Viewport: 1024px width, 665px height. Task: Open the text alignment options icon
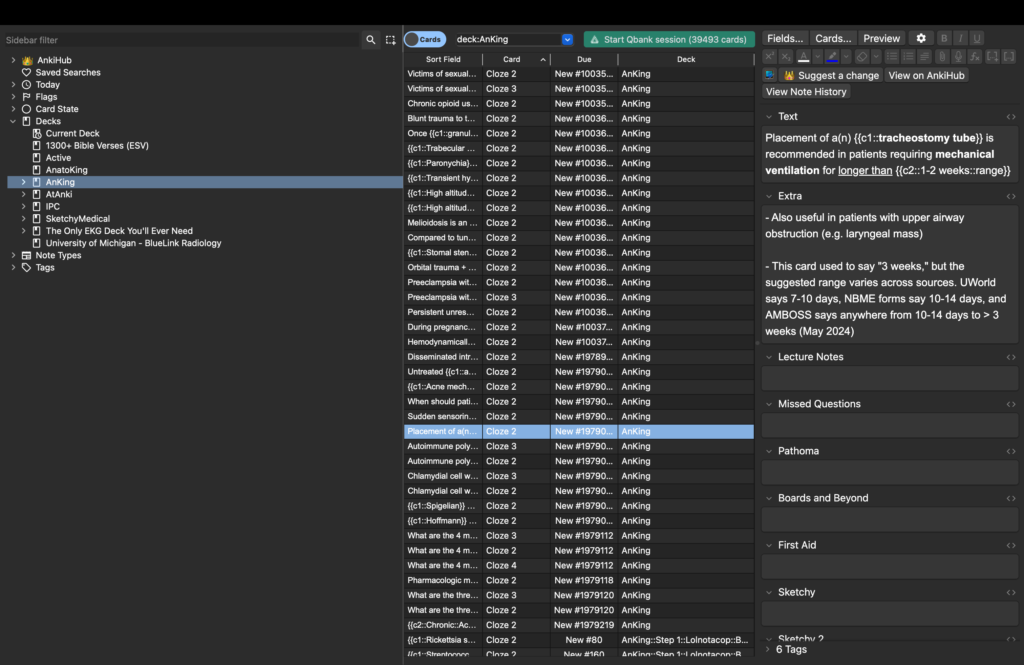925,57
